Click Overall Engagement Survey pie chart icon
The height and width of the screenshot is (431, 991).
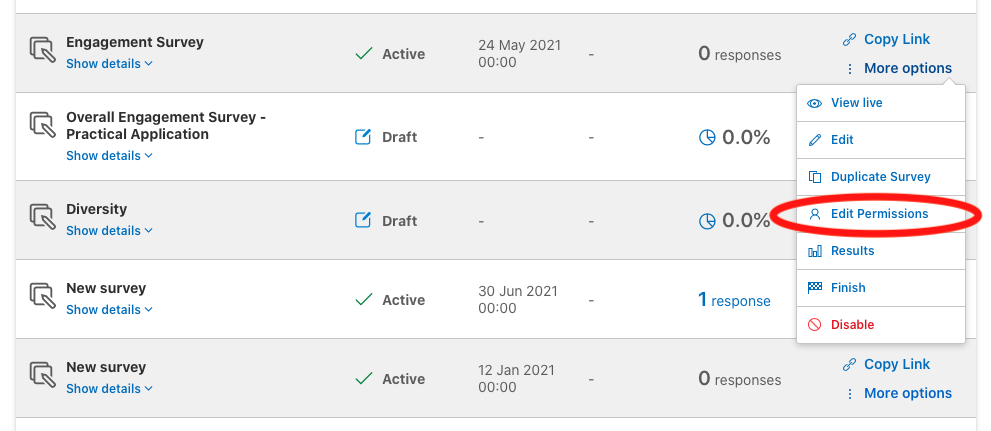[x=707, y=137]
